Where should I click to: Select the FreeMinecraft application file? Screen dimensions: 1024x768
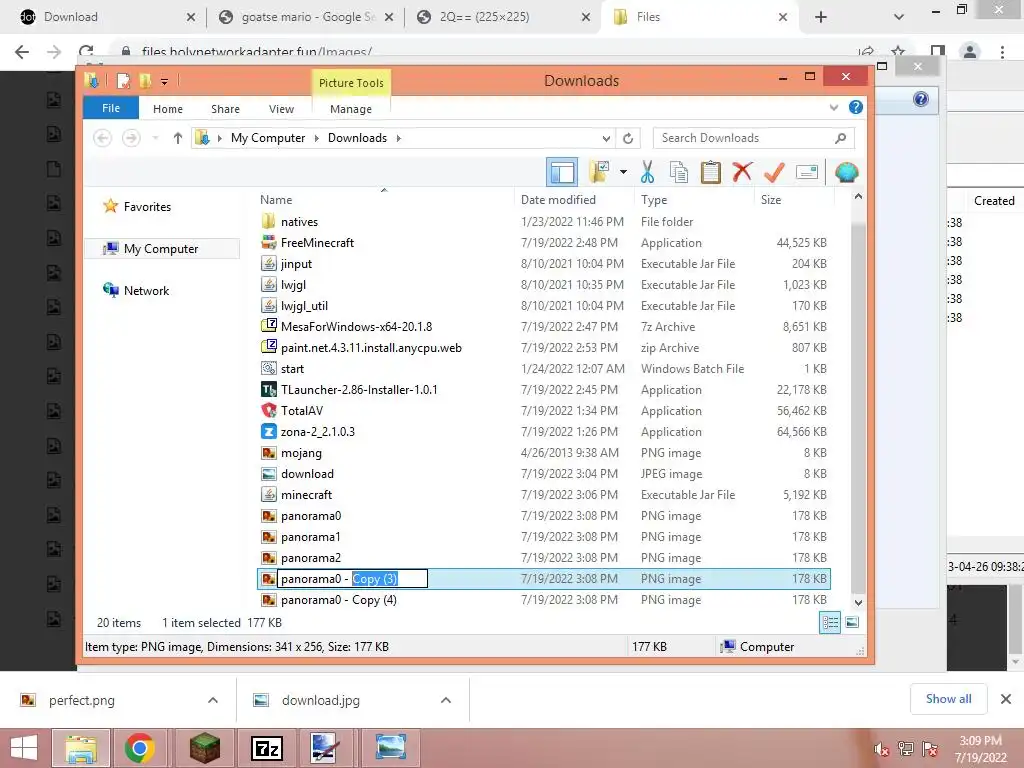click(x=317, y=243)
